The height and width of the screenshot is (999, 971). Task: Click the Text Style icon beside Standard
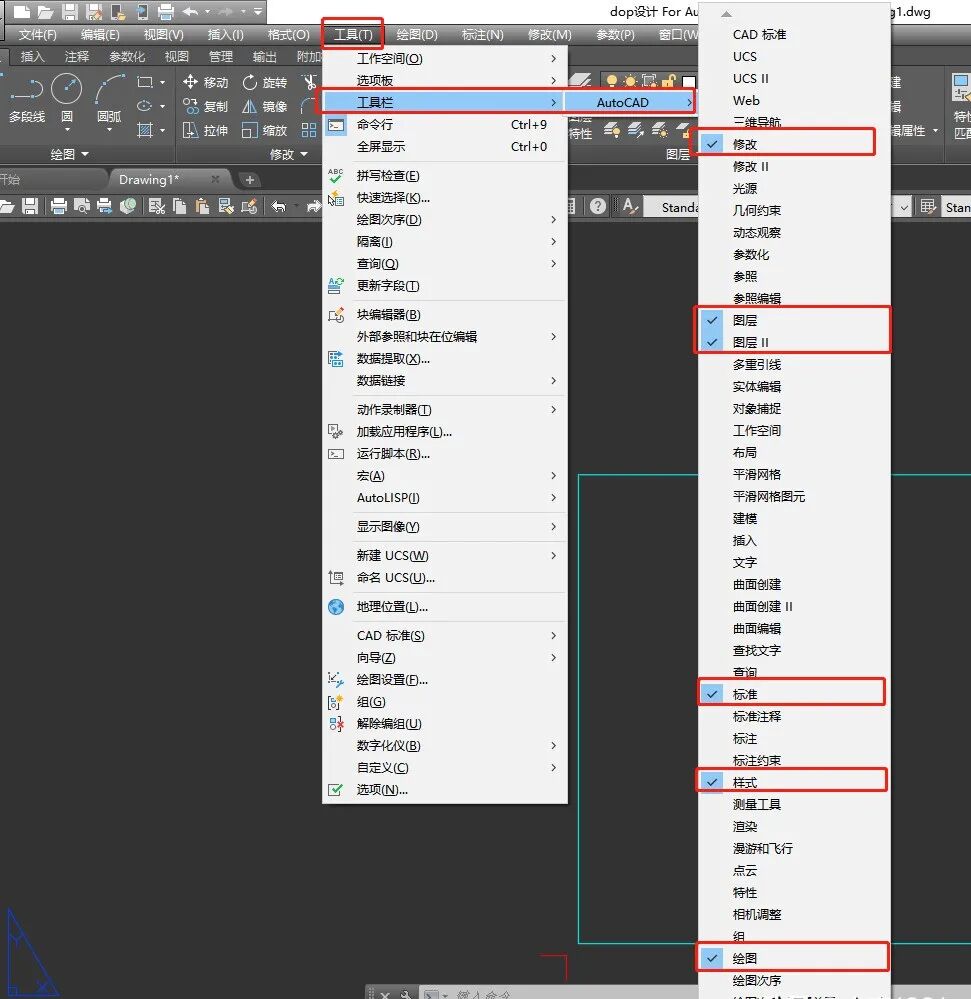point(629,206)
